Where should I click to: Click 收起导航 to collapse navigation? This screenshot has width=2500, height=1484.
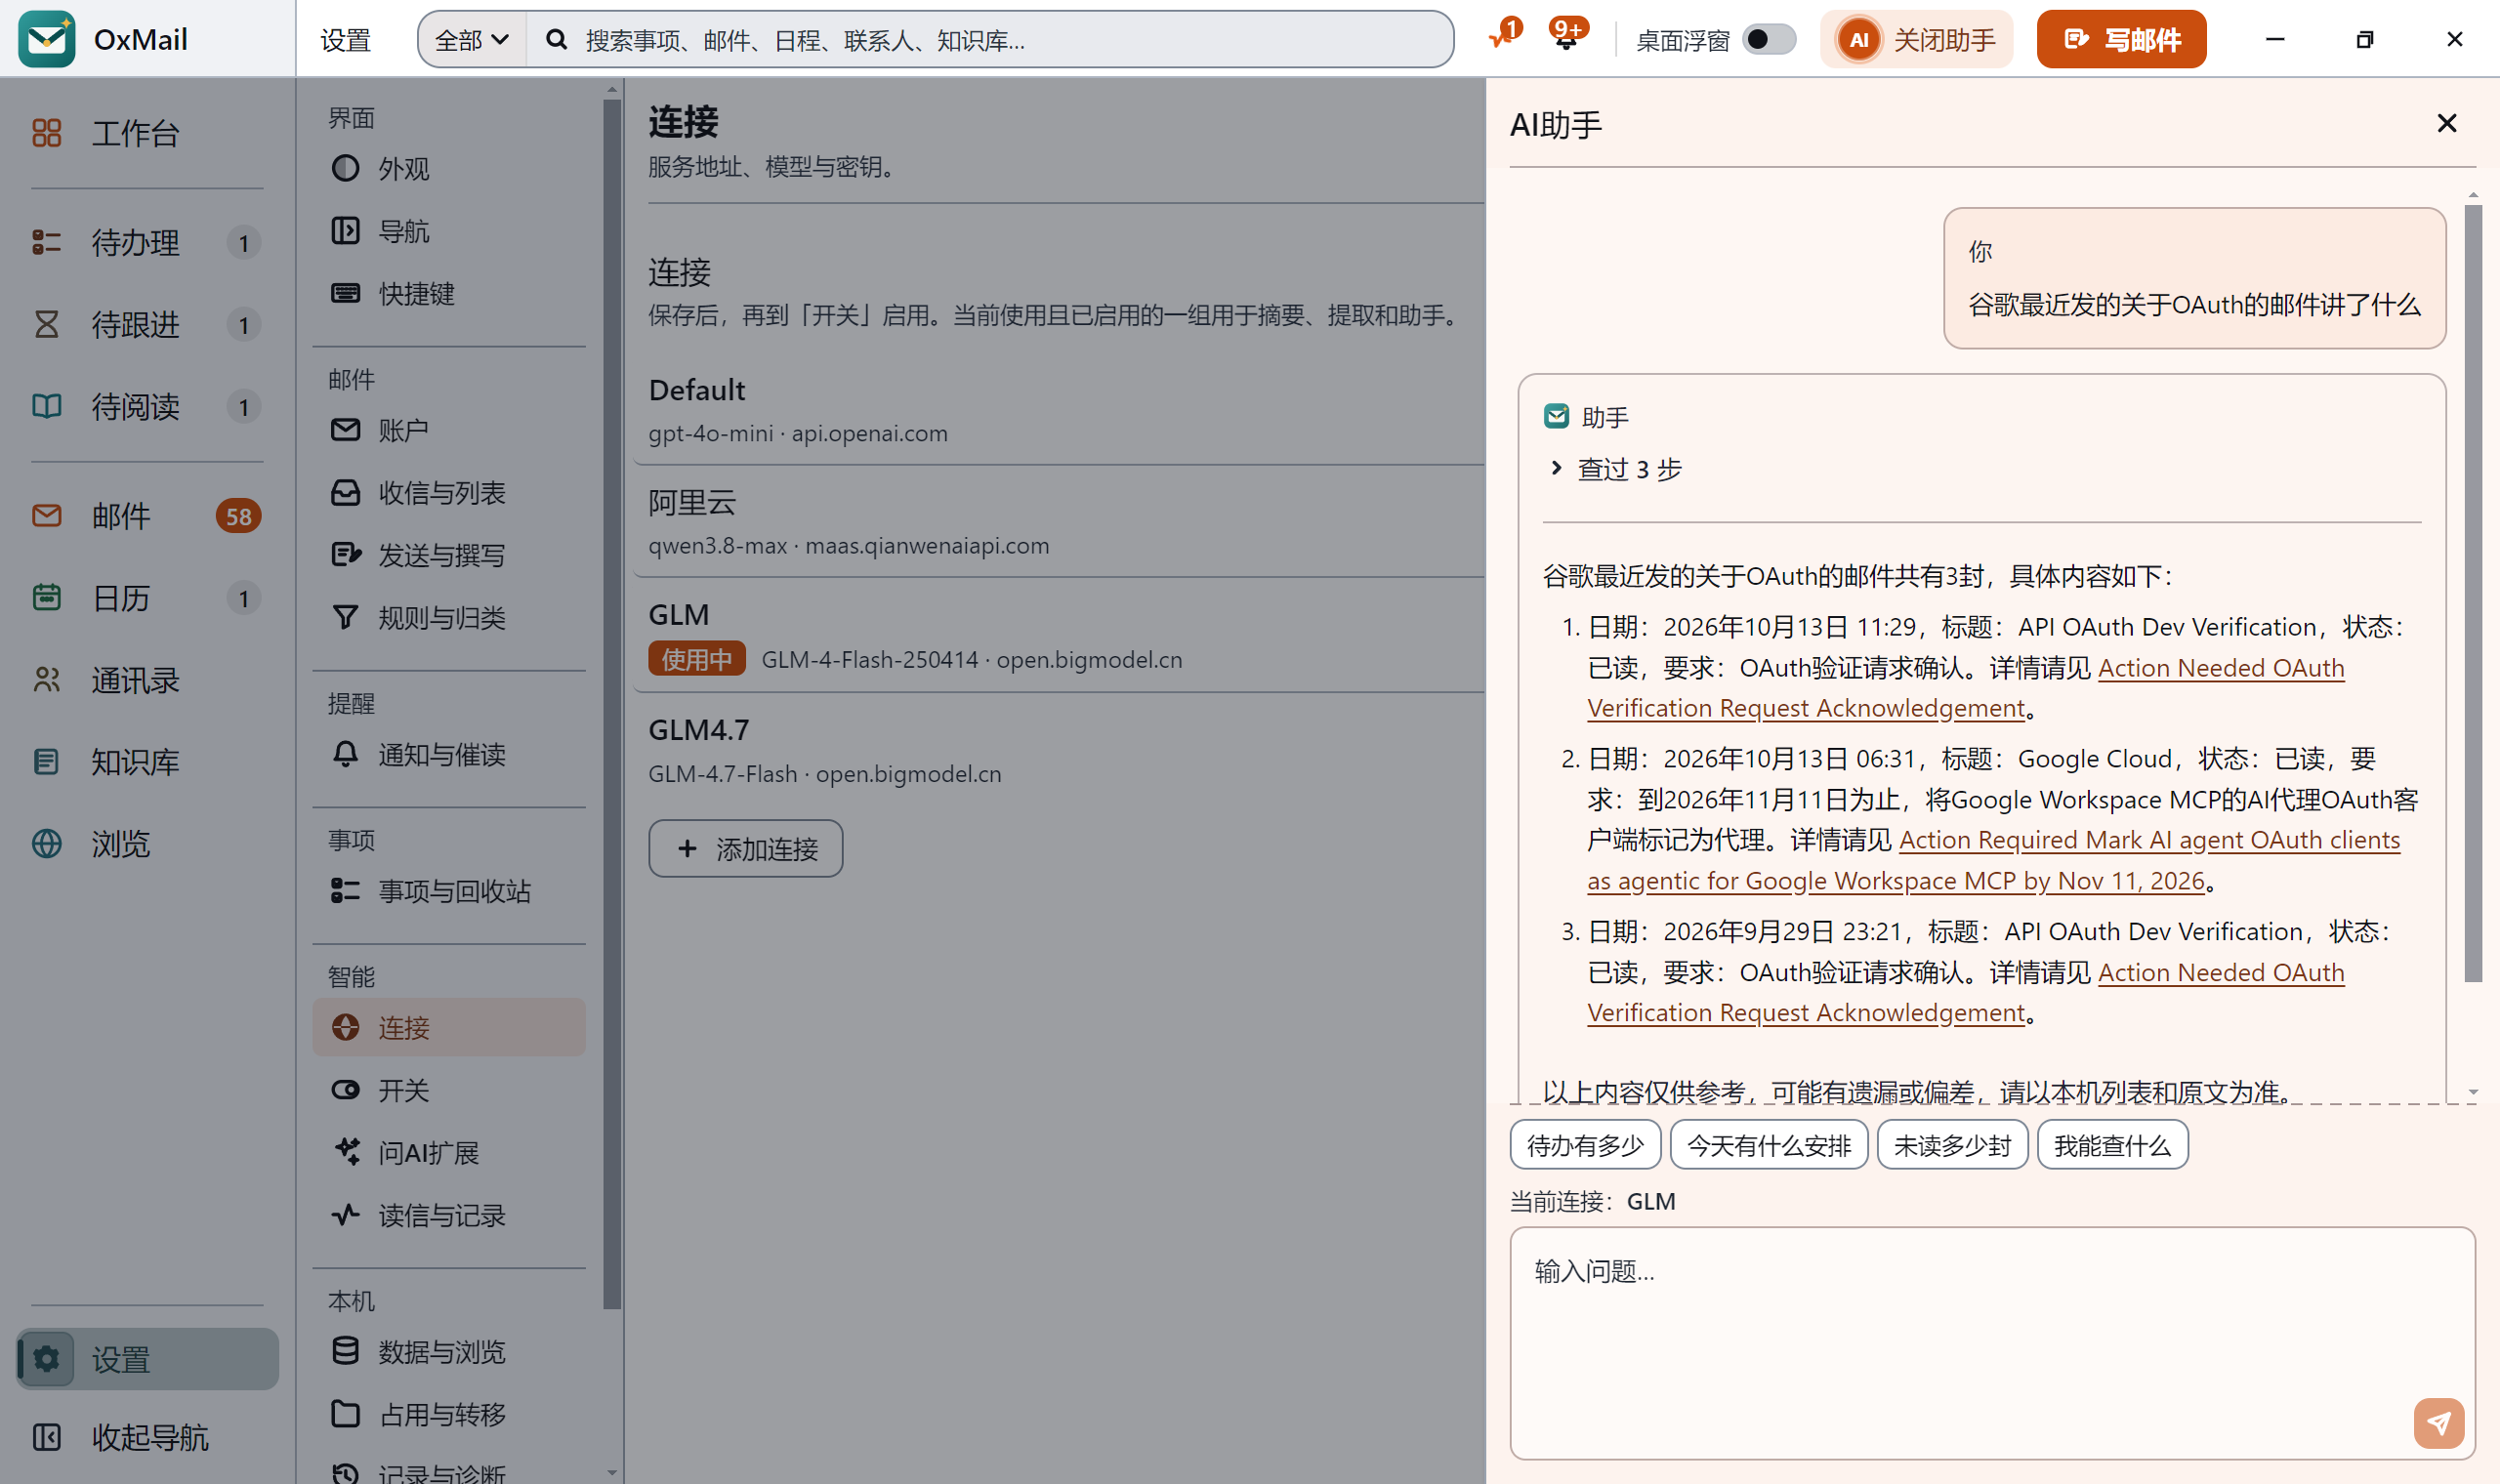147,1437
